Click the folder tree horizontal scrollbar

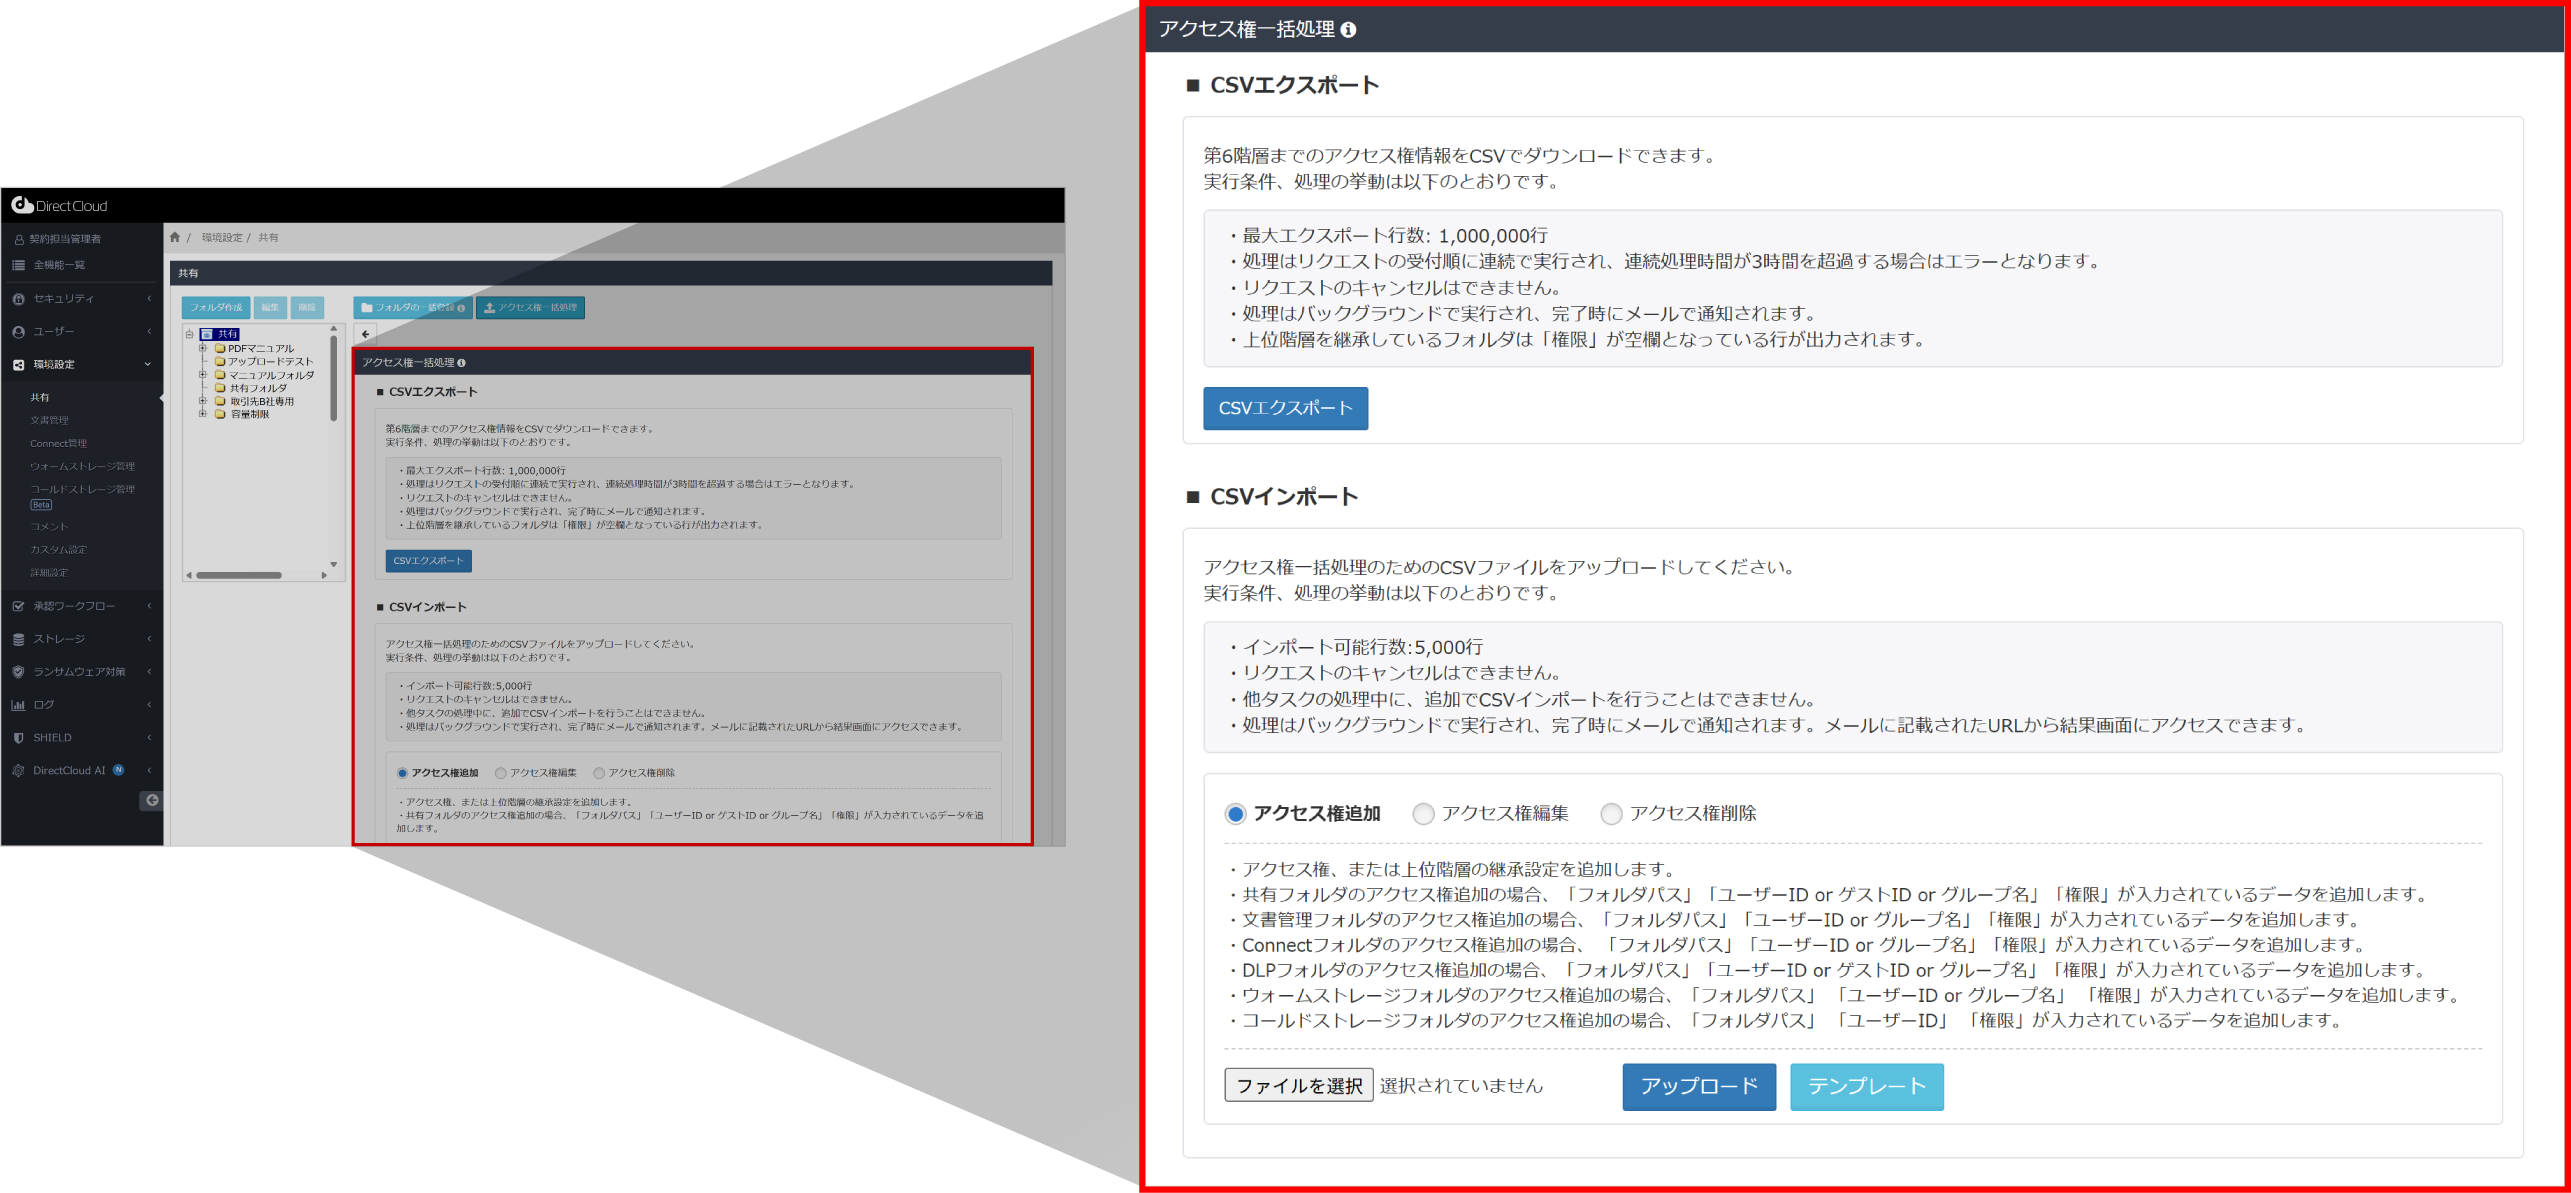pyautogui.click(x=238, y=575)
